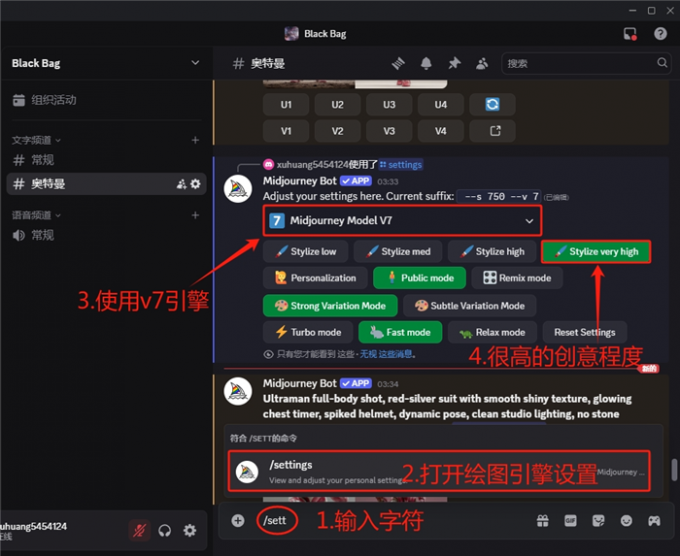The image size is (680, 556).
Task: Click invite people icon on 奥特曼 channel
Action: (181, 184)
